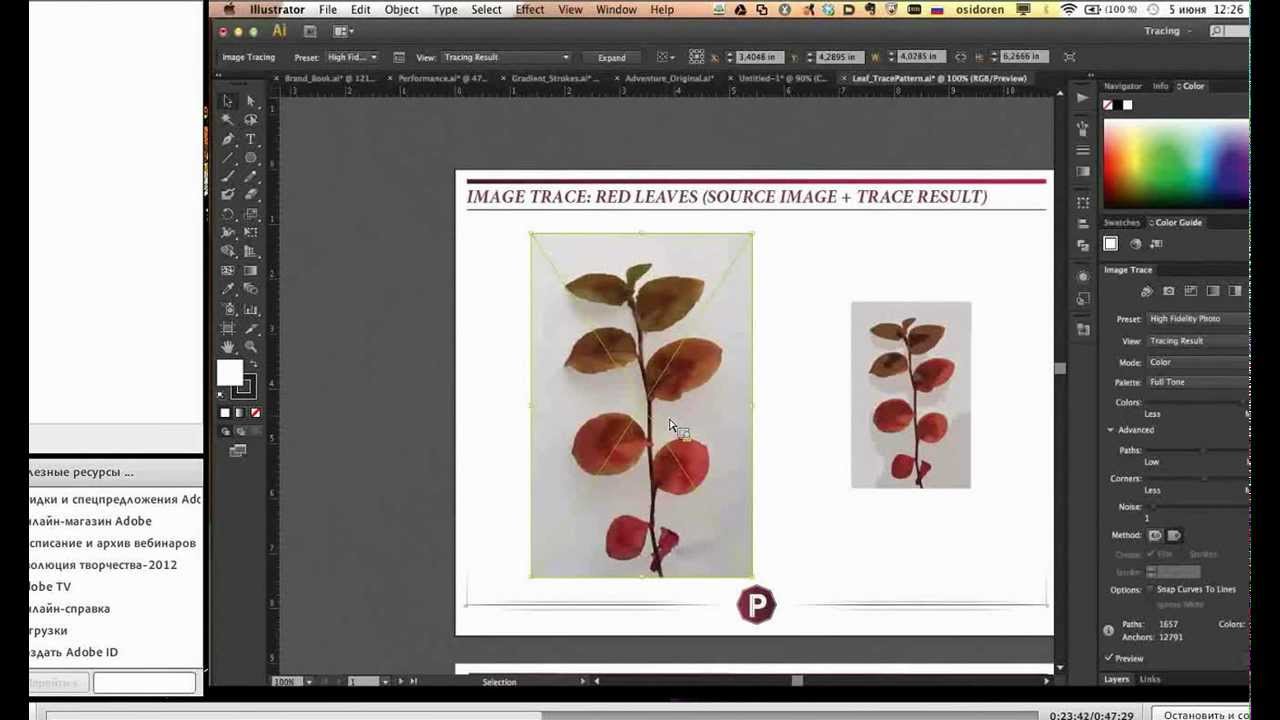Open the control bar Preset dropdown High Fid...
The image size is (1280, 720).
[x=351, y=57]
